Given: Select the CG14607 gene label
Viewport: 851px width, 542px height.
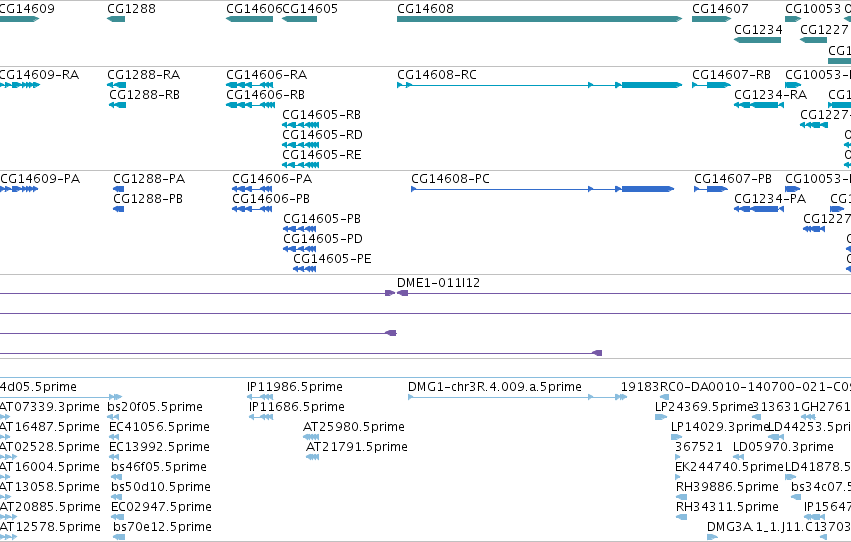Looking at the screenshot, I should point(720,9).
